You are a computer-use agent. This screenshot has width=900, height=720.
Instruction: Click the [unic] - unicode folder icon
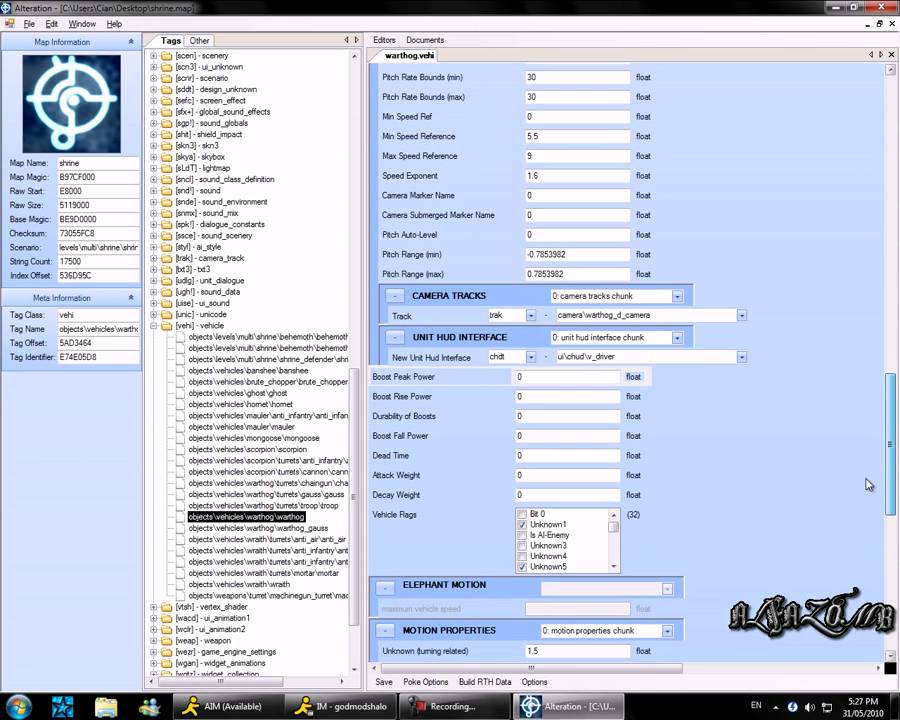tap(166, 315)
